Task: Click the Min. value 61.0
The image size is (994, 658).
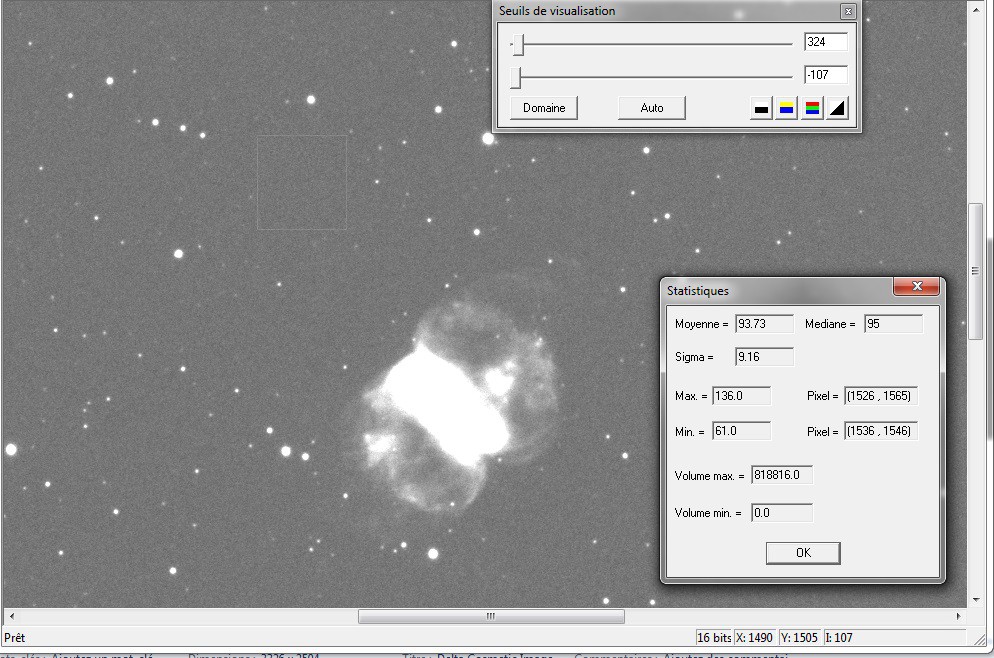Action: pyautogui.click(x=741, y=431)
